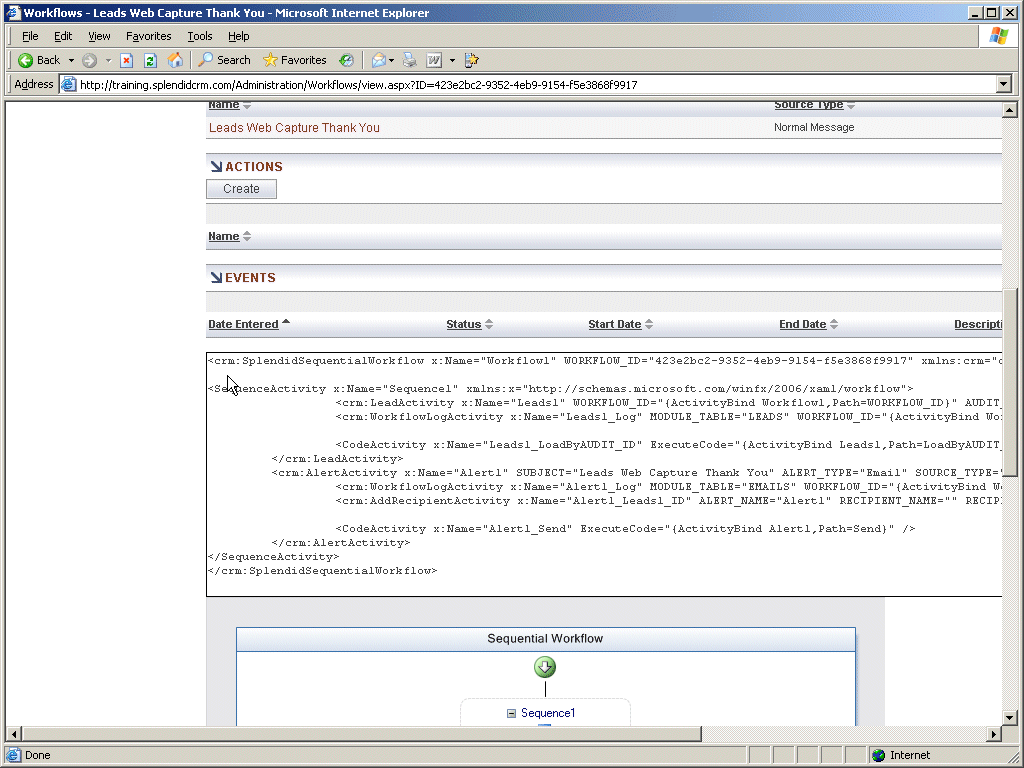The image size is (1024, 768).
Task: Sort events by Status column
Action: click(463, 324)
